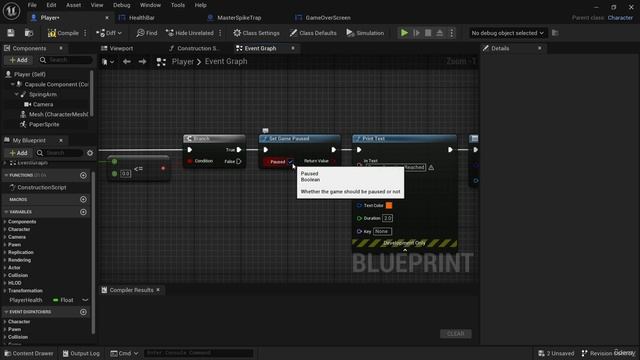Open the Tools menu

pyautogui.click(x=178, y=5)
